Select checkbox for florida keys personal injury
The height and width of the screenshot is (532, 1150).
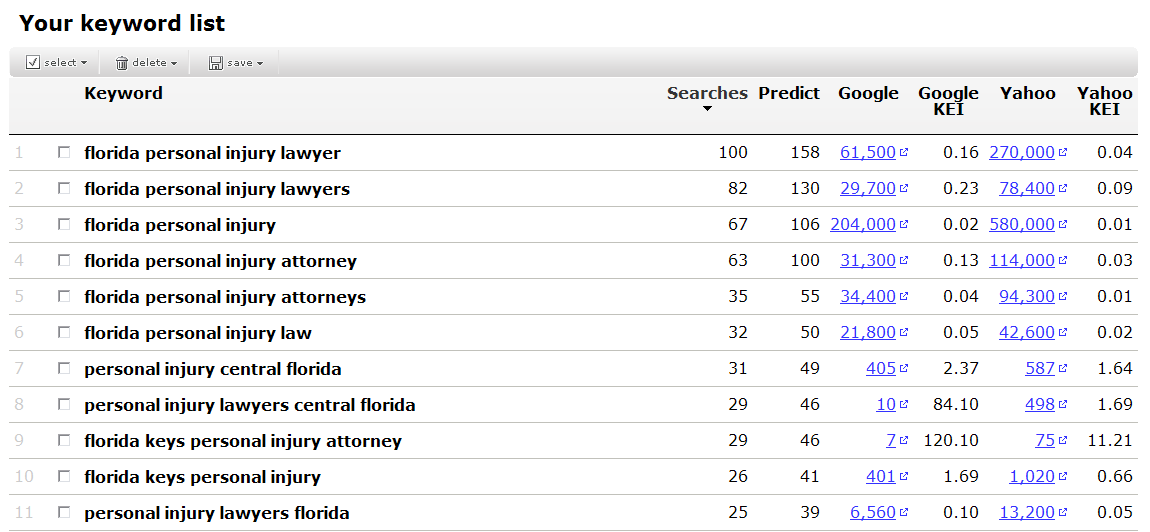(64, 477)
